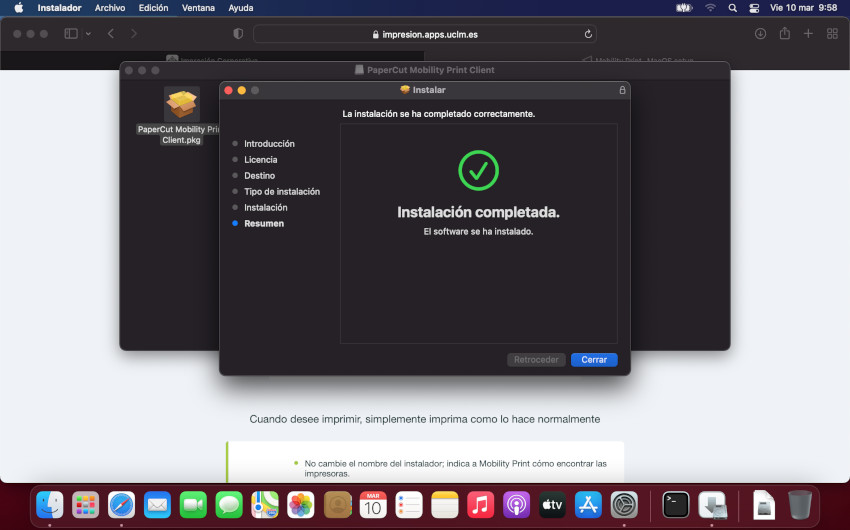Open the Edición menu
This screenshot has height=530, width=850.
click(153, 8)
